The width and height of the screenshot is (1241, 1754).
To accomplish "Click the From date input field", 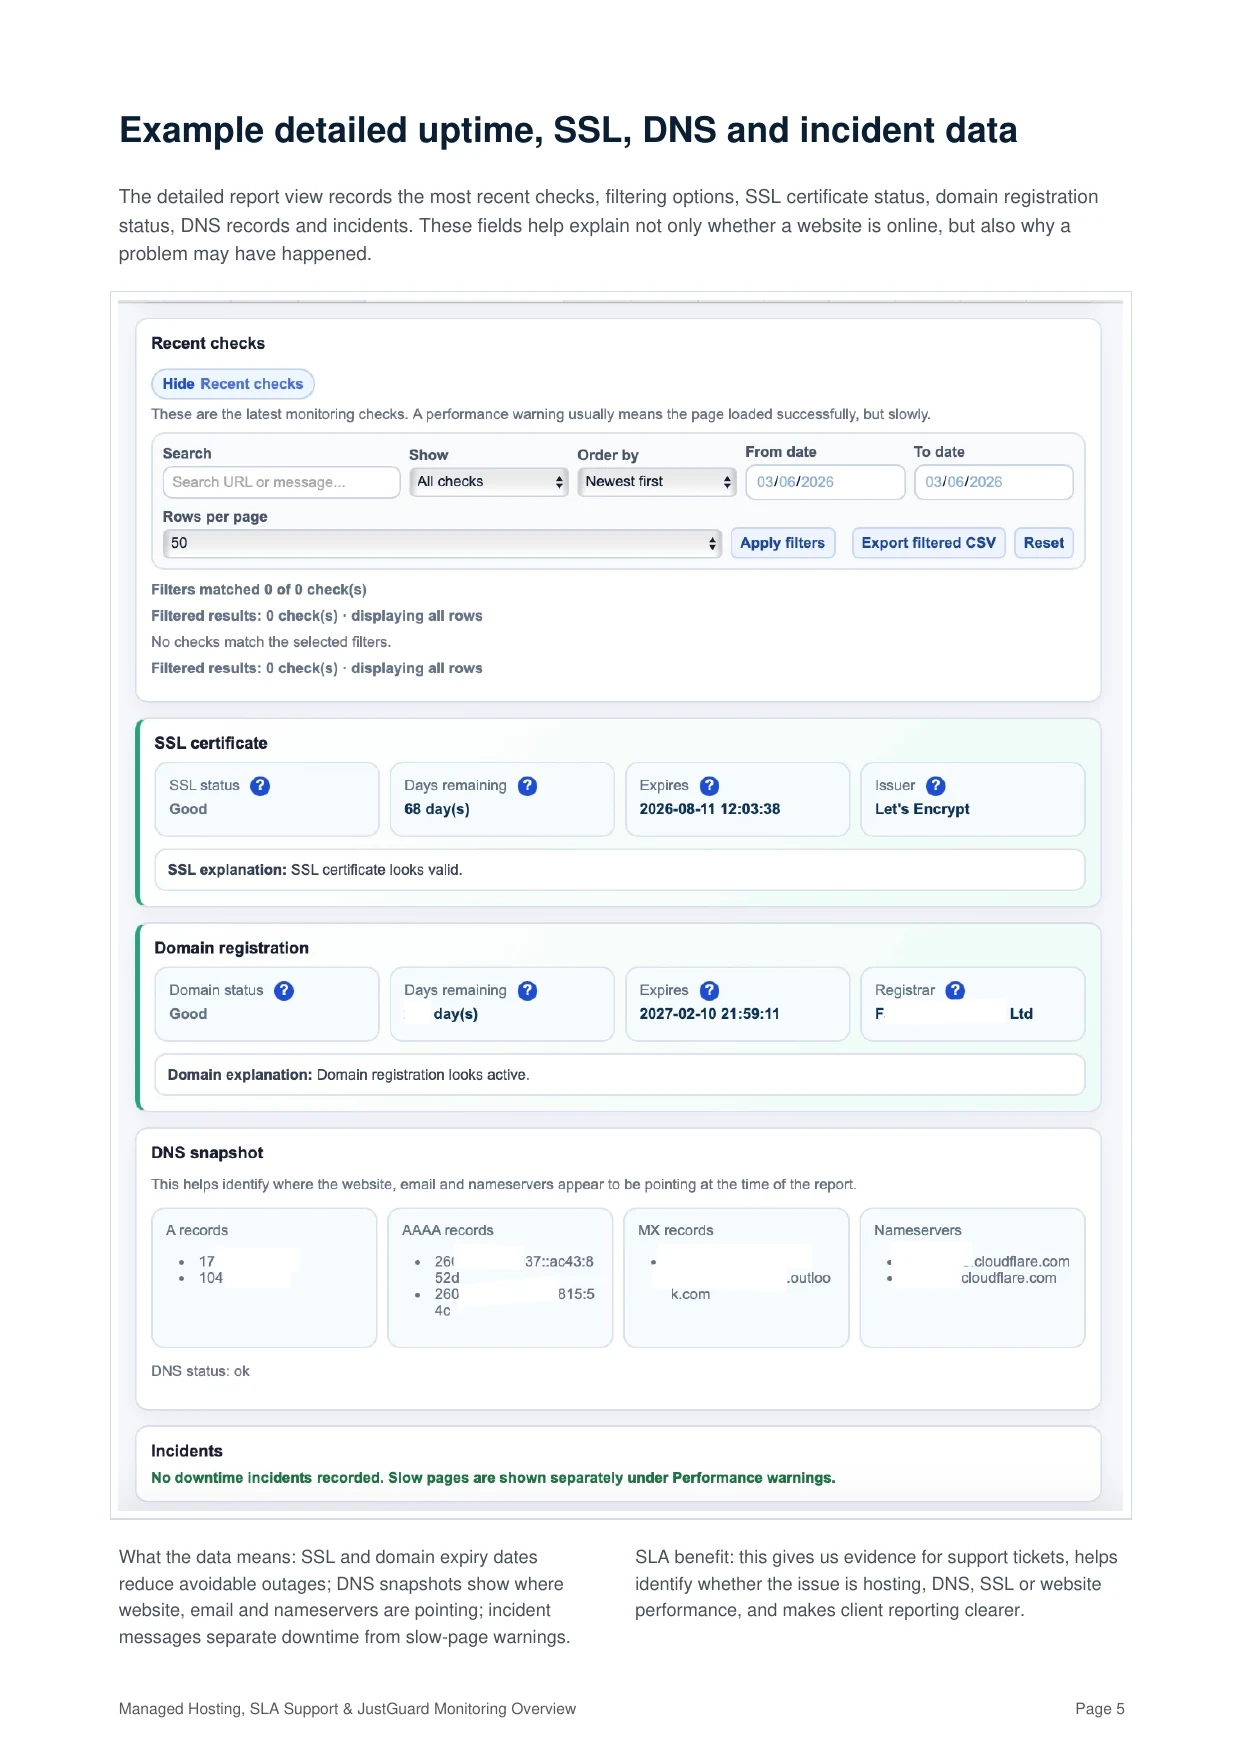I will click(825, 482).
